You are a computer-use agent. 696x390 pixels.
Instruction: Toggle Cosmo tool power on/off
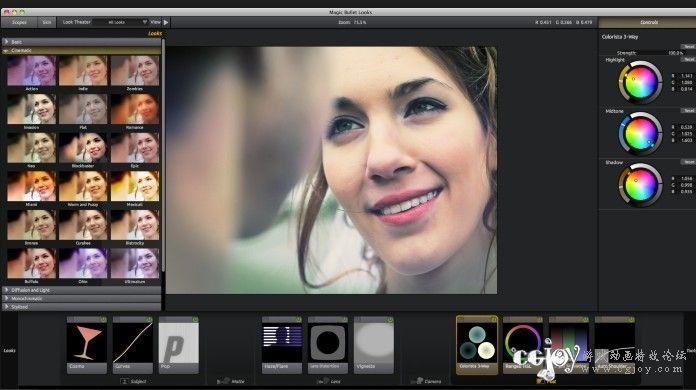point(103,319)
